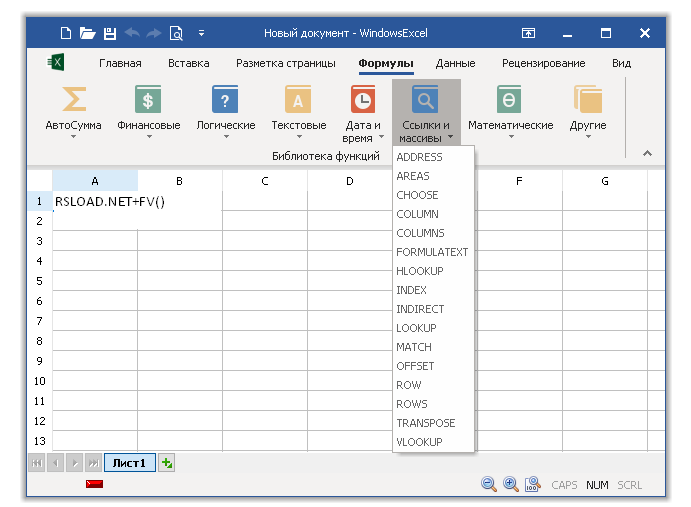Save the document with the floppy disk icon

click(110, 33)
